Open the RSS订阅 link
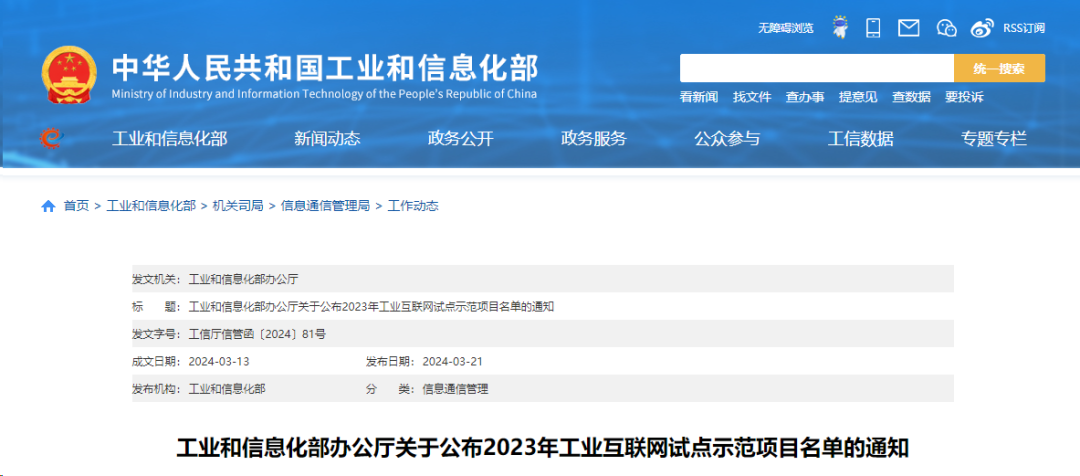Image resolution: width=1080 pixels, height=476 pixels. (1024, 28)
